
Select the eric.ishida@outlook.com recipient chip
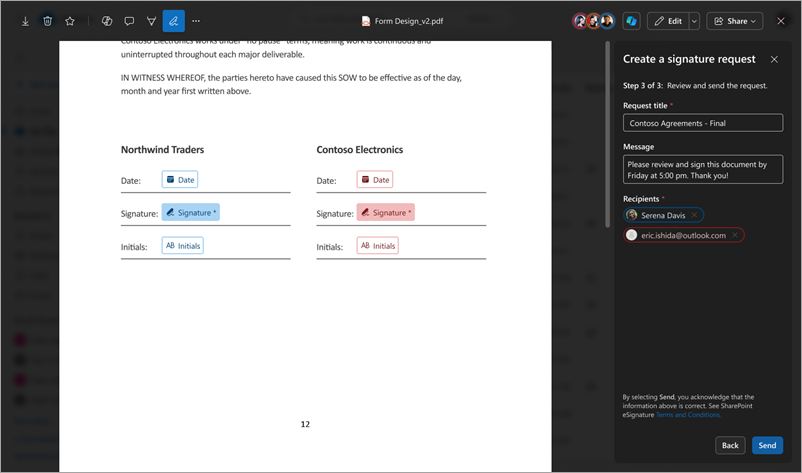684,235
